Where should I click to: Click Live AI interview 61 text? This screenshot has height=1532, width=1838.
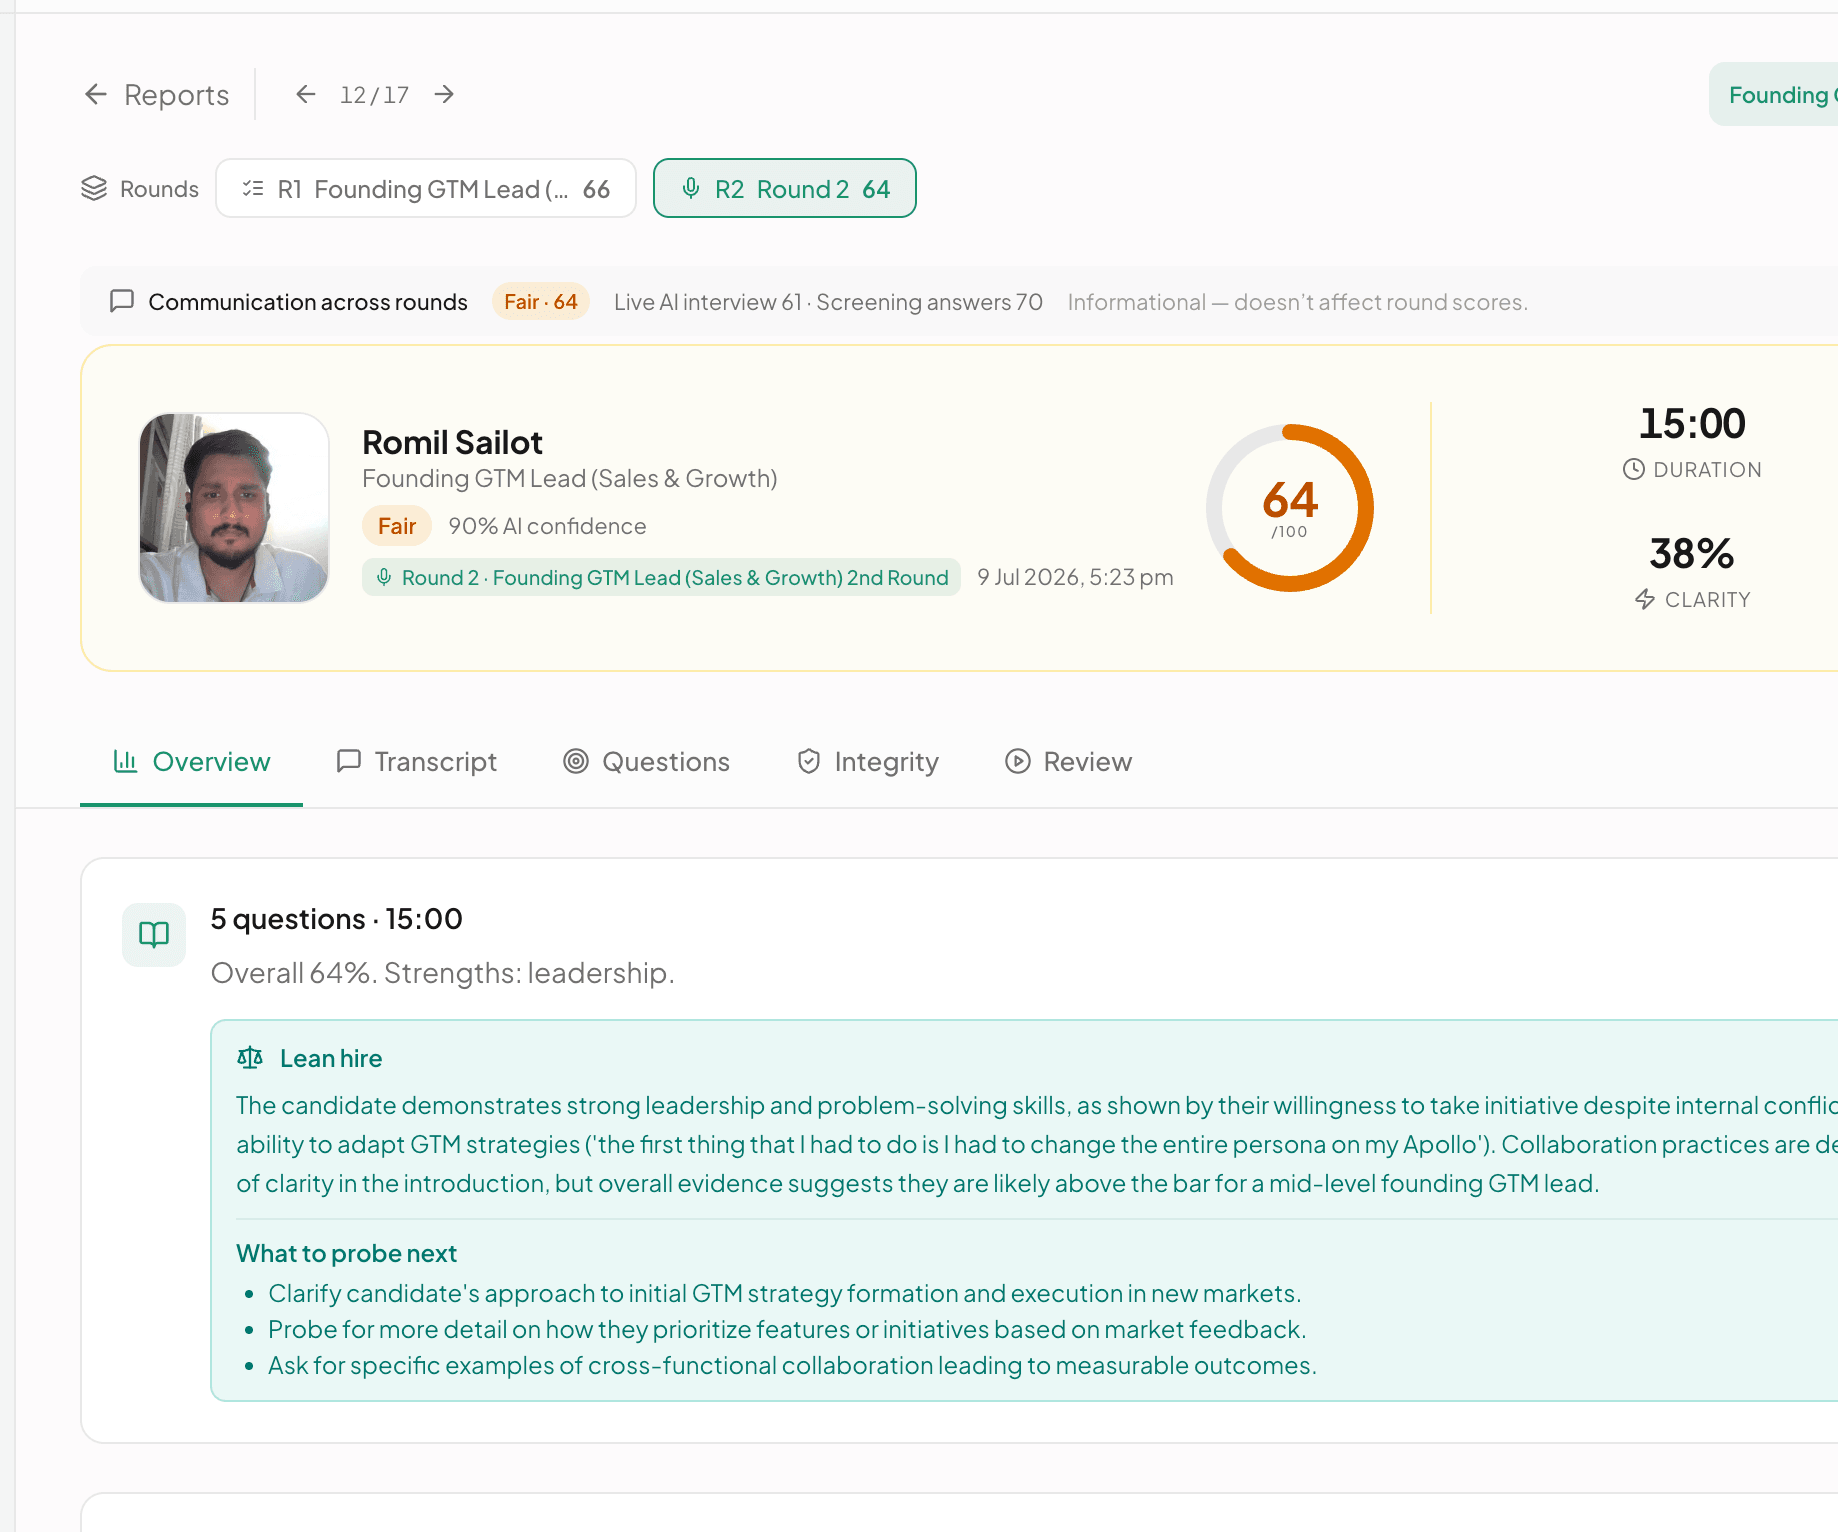click(x=708, y=302)
